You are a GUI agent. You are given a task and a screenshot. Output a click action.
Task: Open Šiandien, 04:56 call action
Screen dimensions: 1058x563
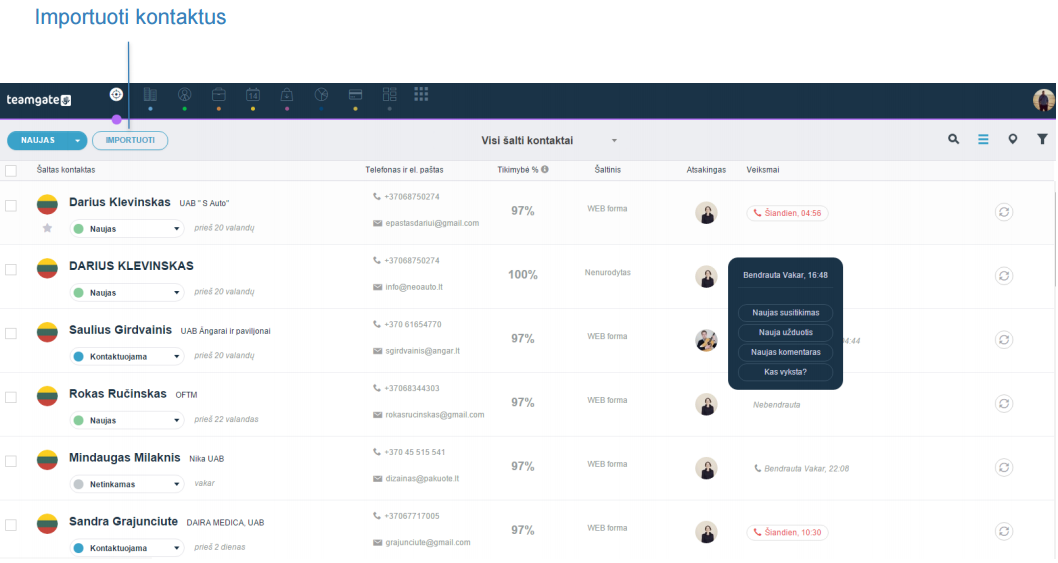pos(787,213)
